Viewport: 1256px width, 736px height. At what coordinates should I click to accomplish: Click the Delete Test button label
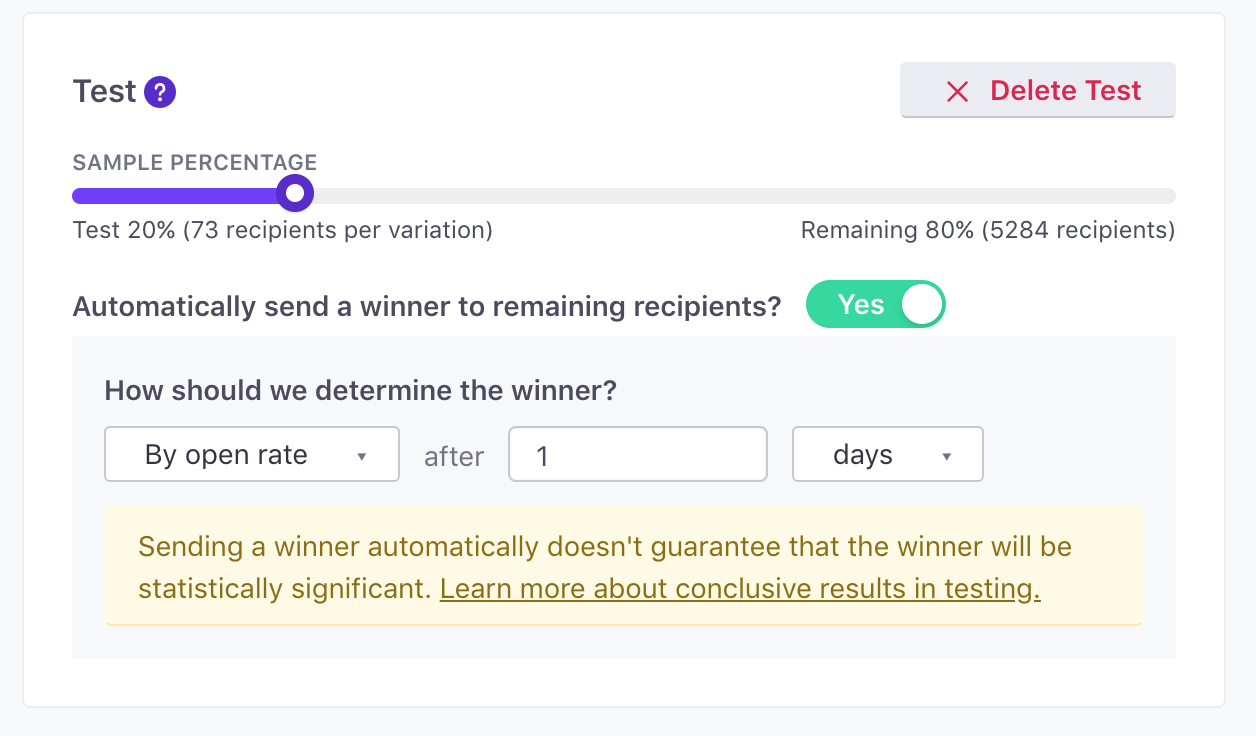tap(1066, 91)
